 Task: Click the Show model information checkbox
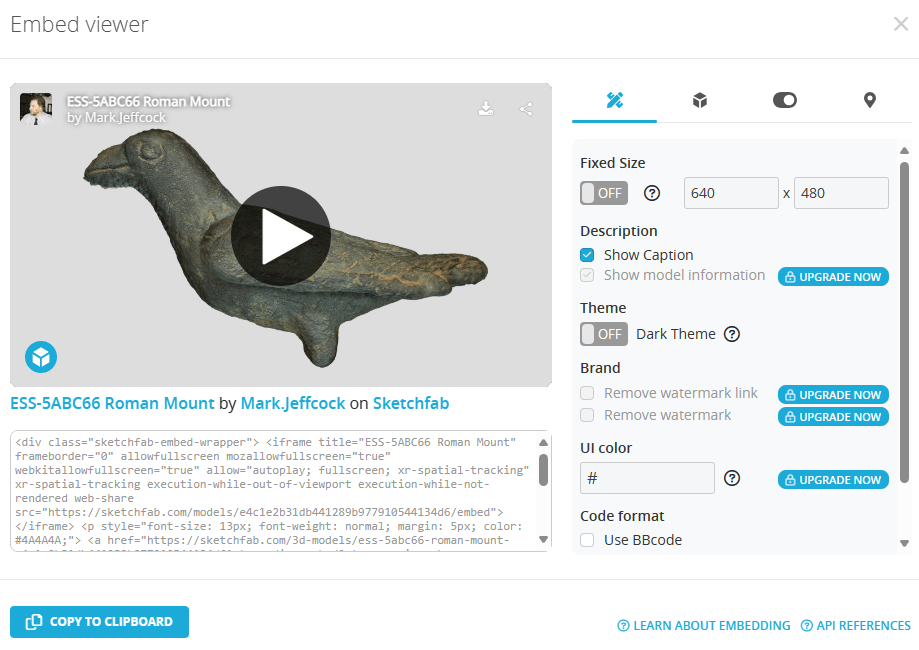[x=587, y=275]
